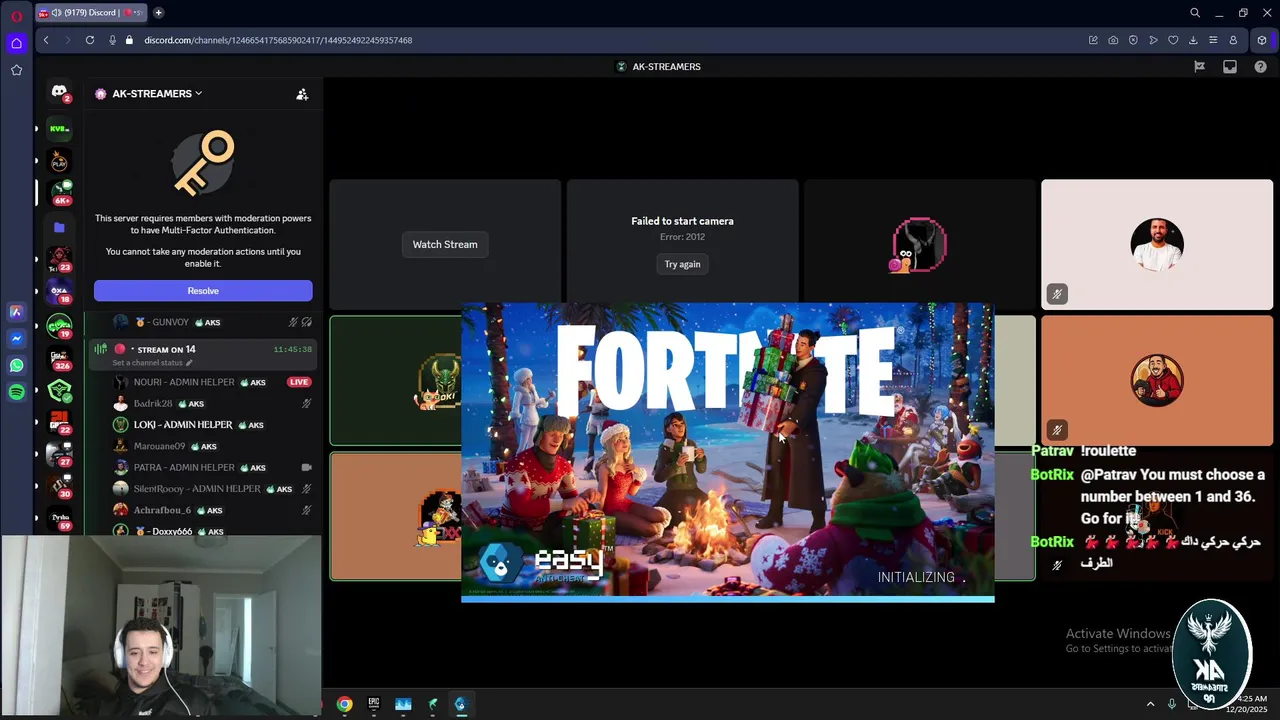The image size is (1280, 720).
Task: Click the Fortnite loading splash window
Action: point(728,452)
